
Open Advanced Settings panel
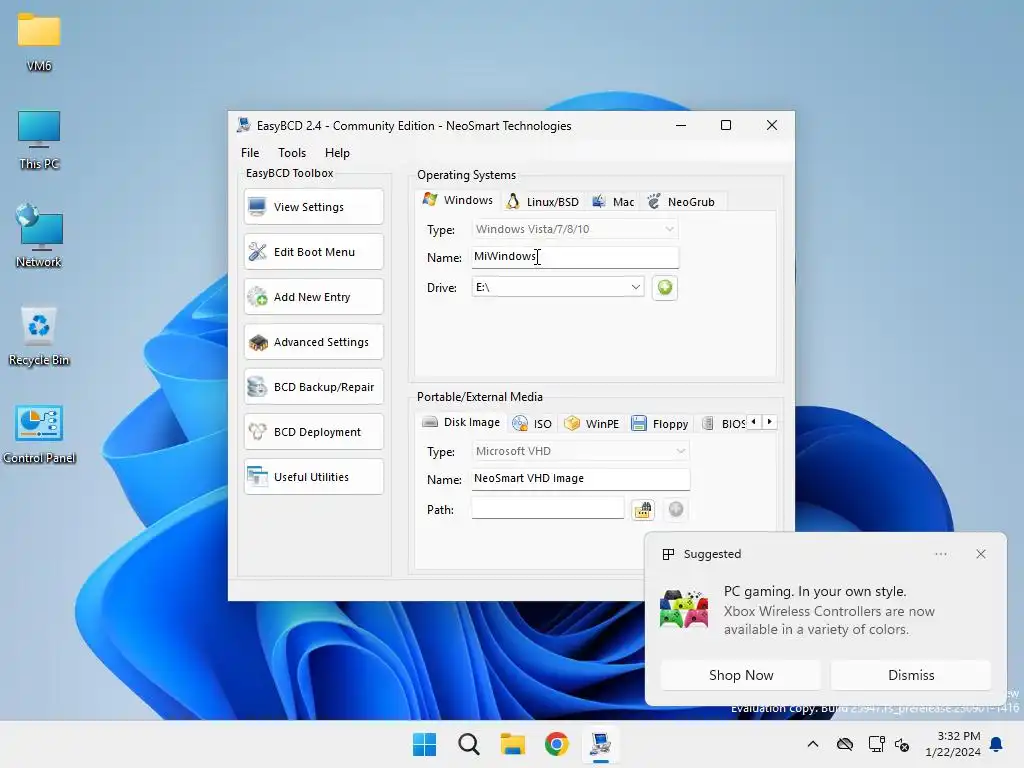[x=313, y=342]
